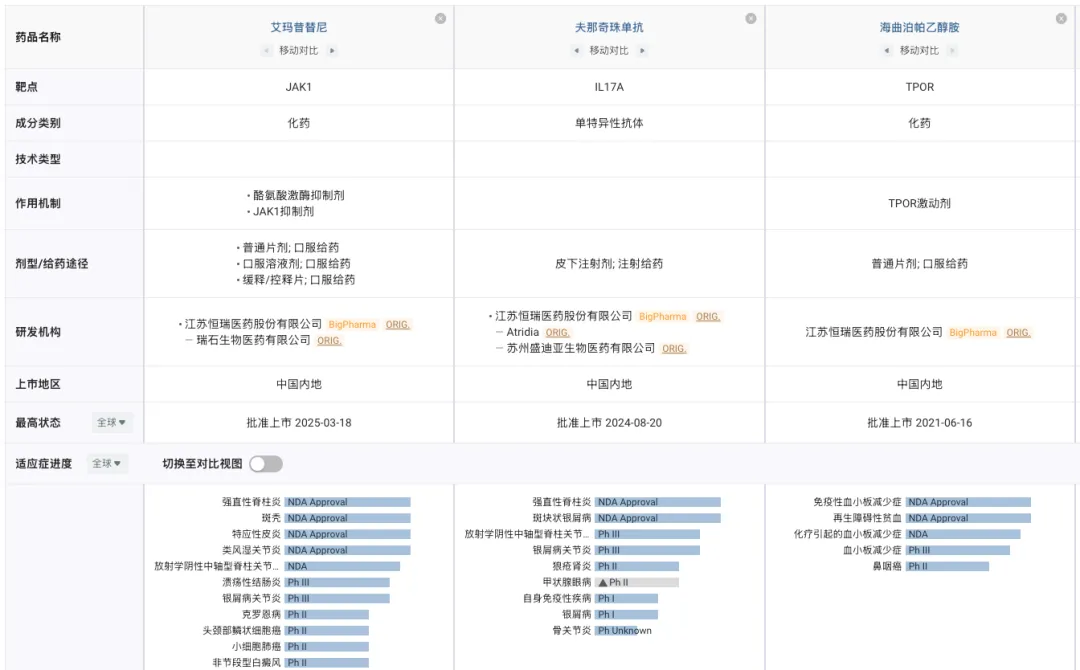1080x670 pixels.
Task: Click the ORIG. tag next to Atridia
Action: (558, 332)
